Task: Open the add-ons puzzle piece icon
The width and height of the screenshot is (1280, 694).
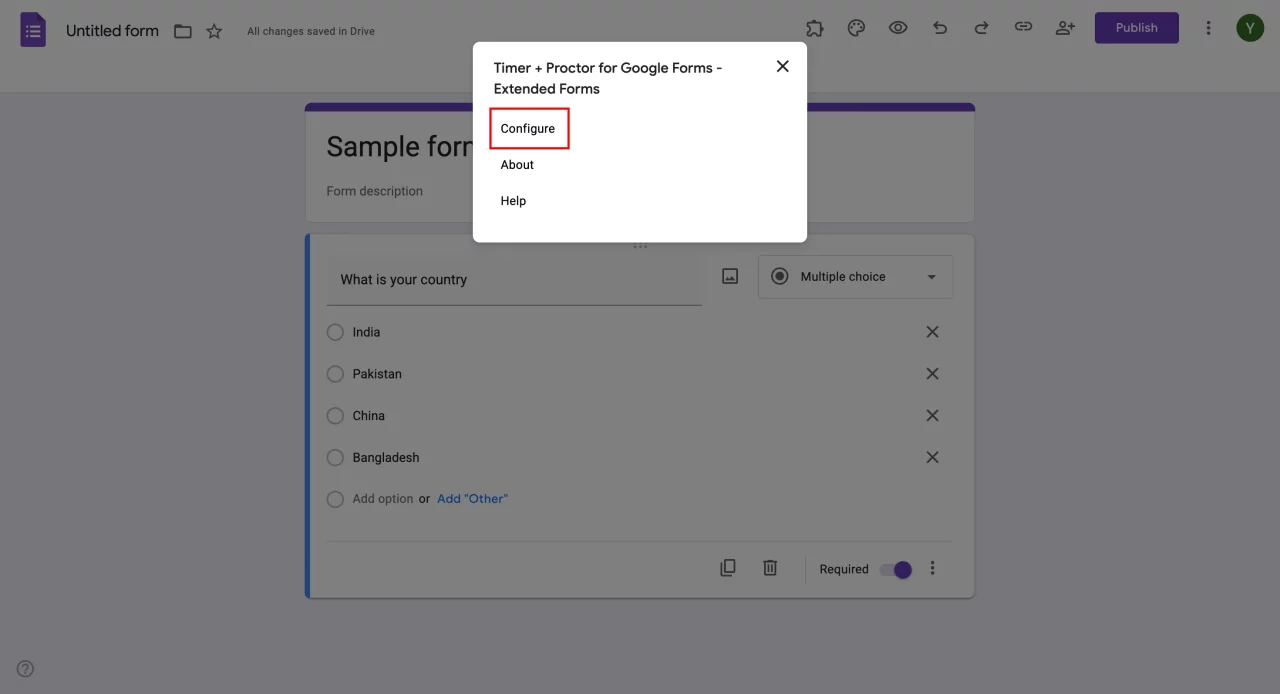Action: (x=814, y=27)
